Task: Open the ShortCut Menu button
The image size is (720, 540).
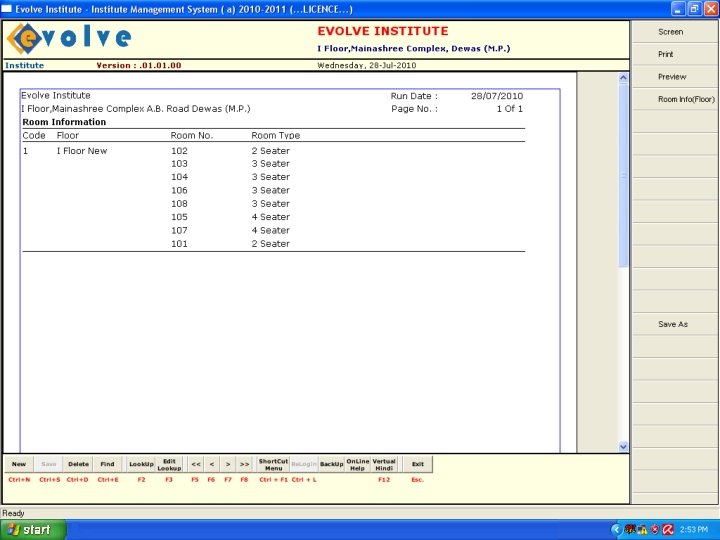Action: click(273, 464)
